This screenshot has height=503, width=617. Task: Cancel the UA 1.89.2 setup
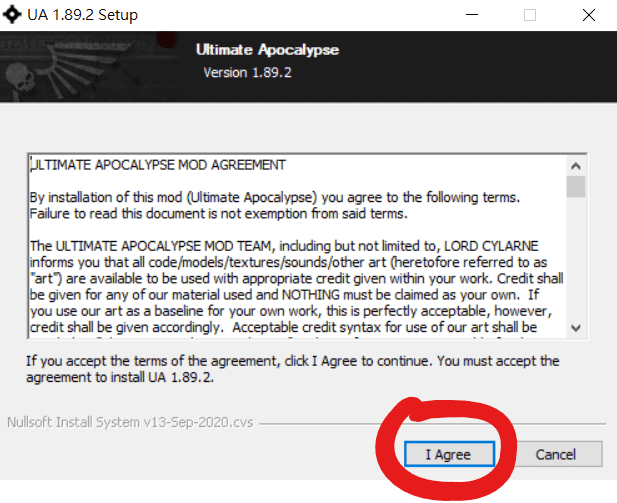(x=556, y=454)
